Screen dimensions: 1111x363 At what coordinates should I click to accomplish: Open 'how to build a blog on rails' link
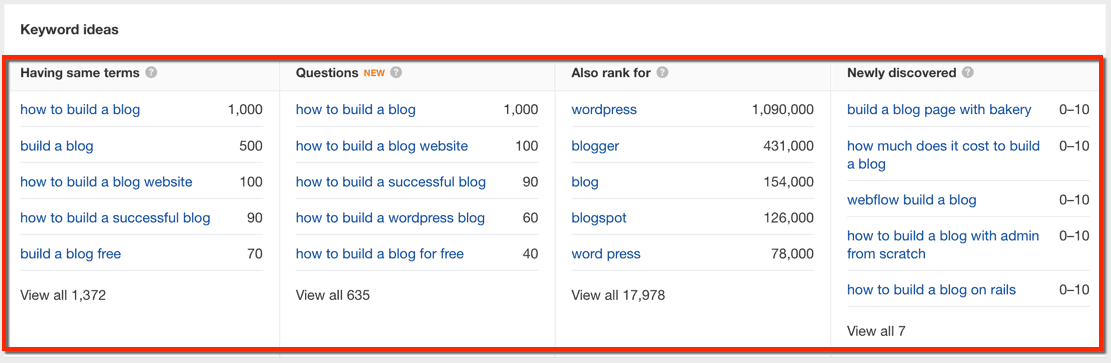pos(931,289)
